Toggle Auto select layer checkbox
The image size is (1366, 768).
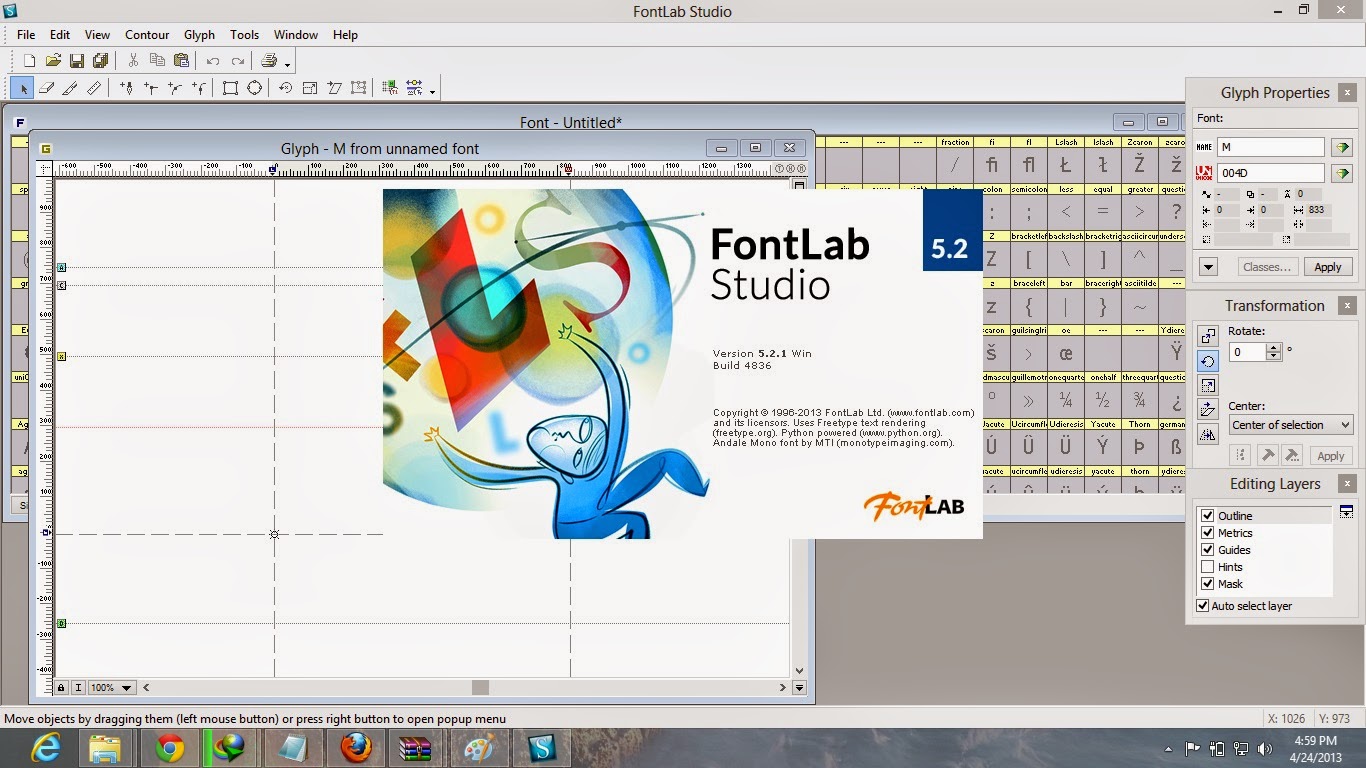point(1203,606)
